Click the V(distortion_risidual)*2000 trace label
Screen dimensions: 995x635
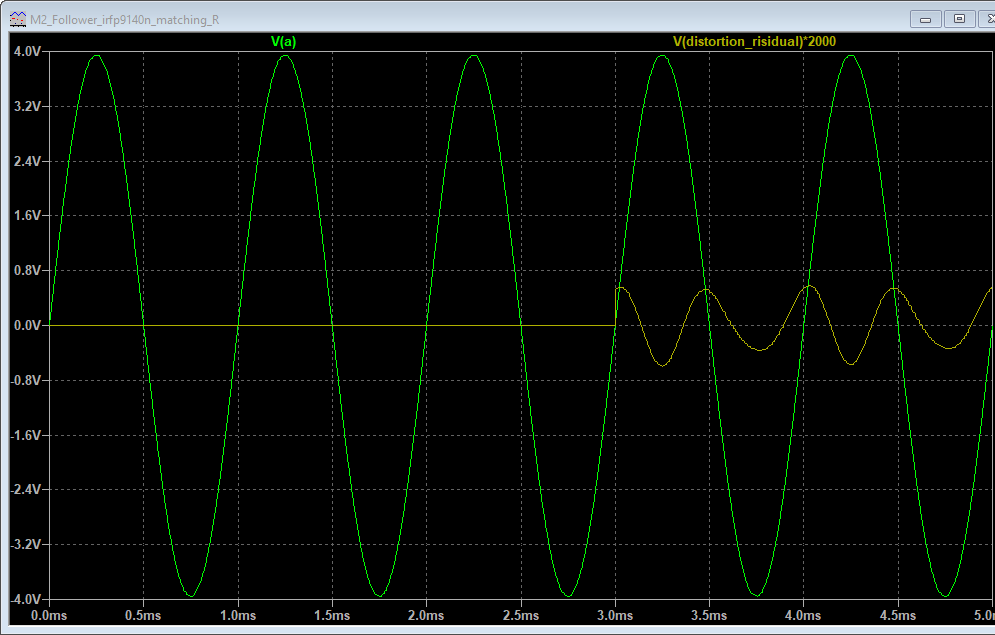pos(754,42)
